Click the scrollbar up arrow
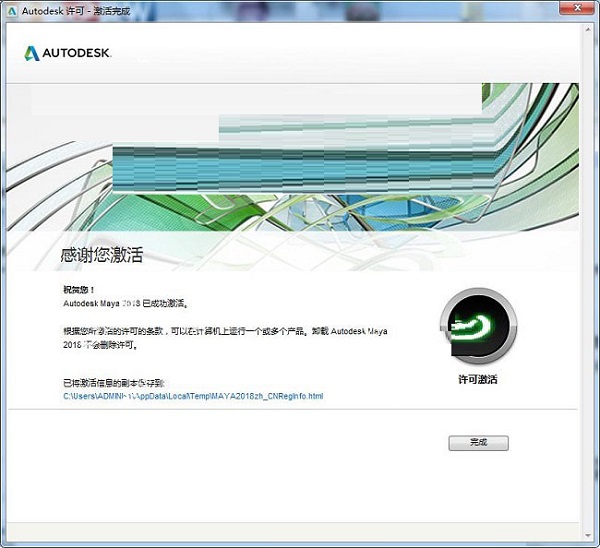The width and height of the screenshot is (600, 548). tap(588, 29)
